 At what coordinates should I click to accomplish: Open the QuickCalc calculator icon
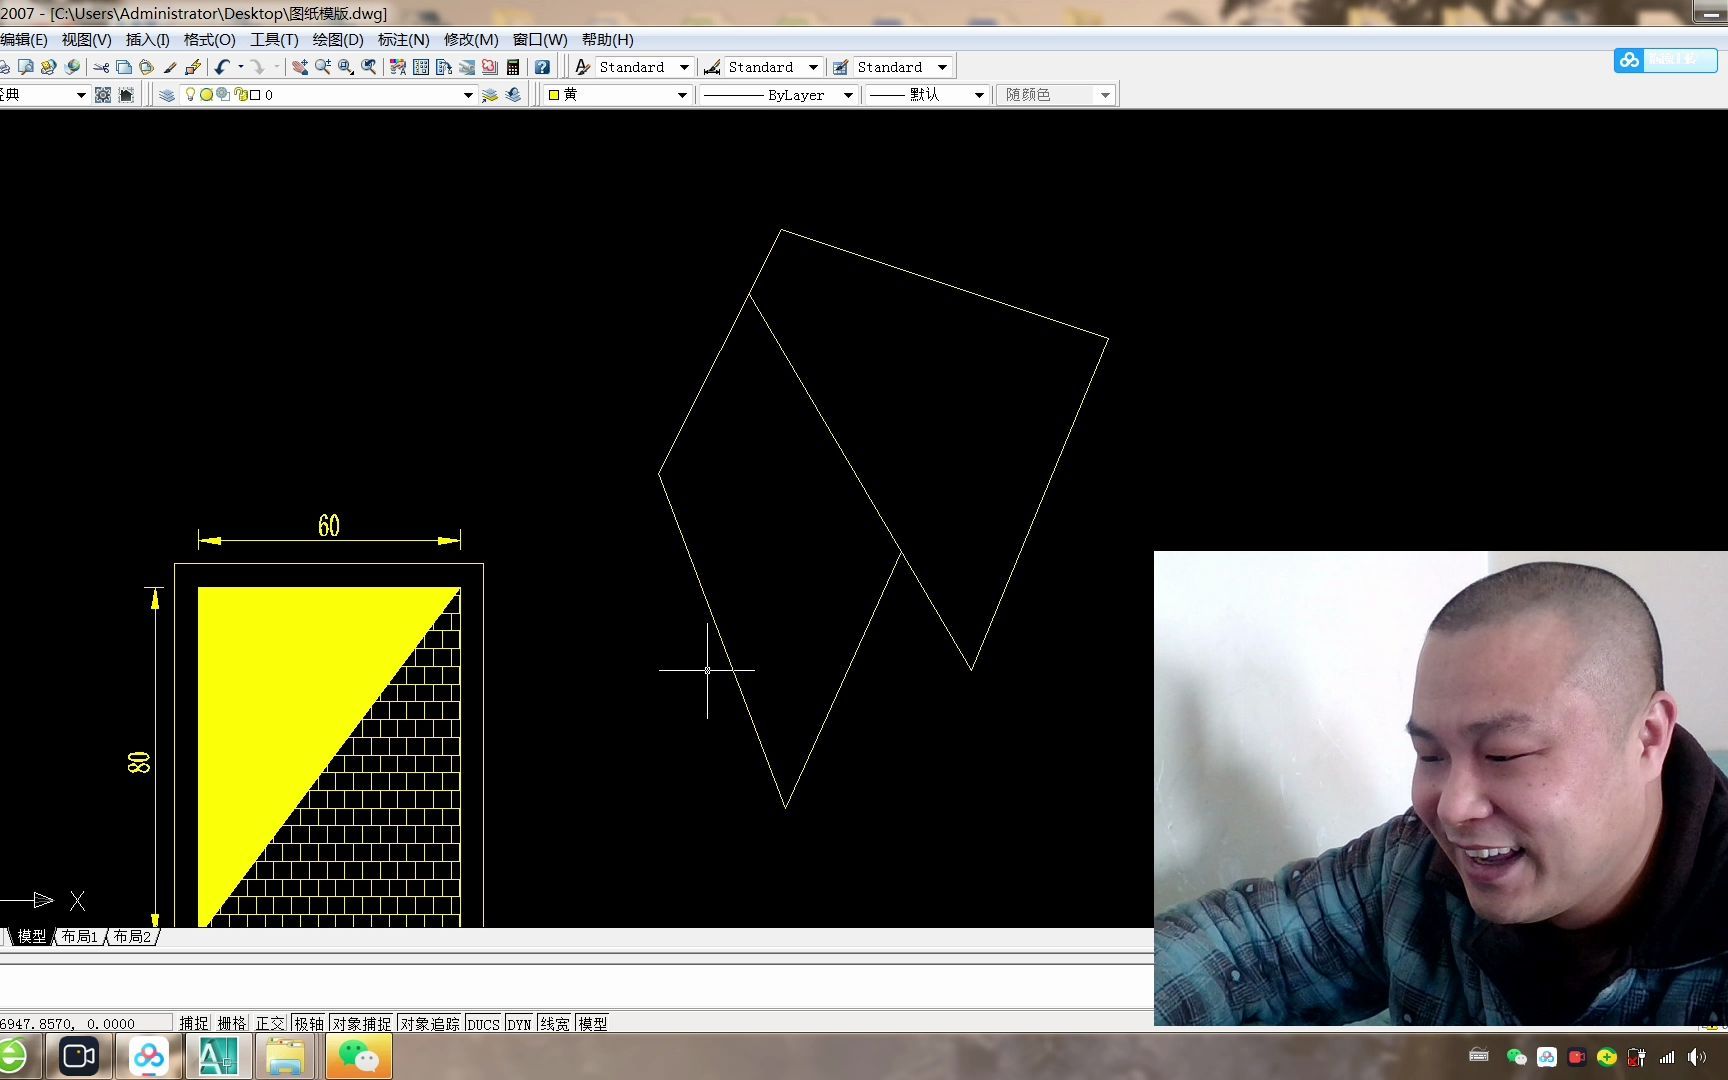point(513,67)
